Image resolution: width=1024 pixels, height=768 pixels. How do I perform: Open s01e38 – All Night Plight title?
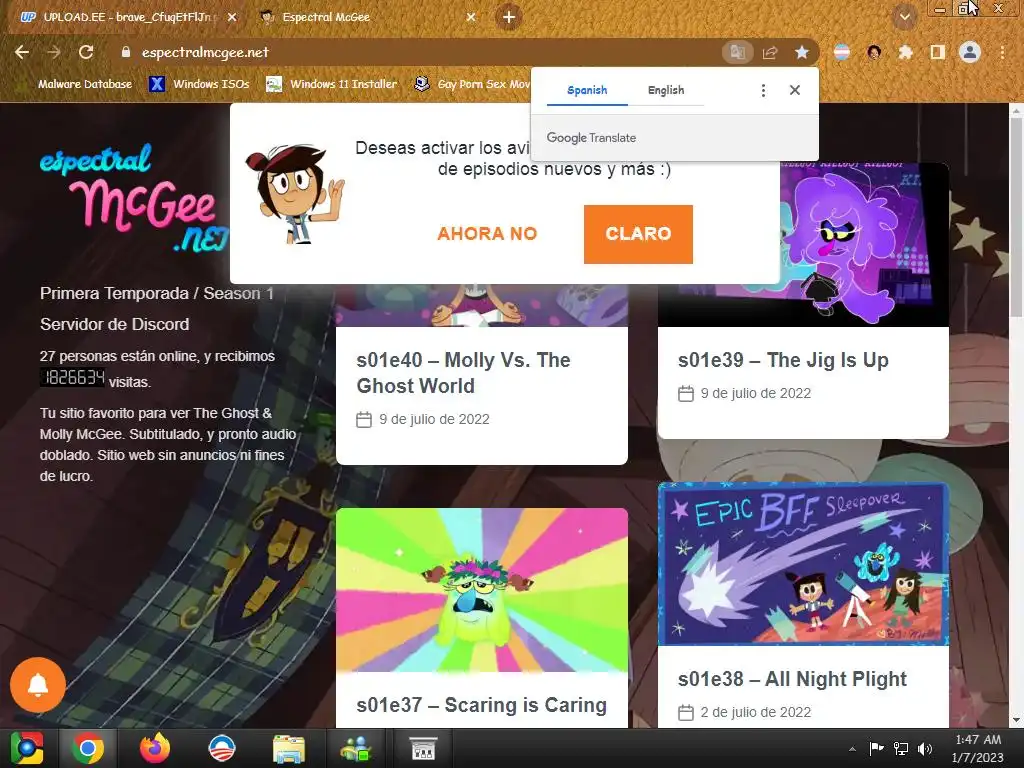(x=792, y=679)
